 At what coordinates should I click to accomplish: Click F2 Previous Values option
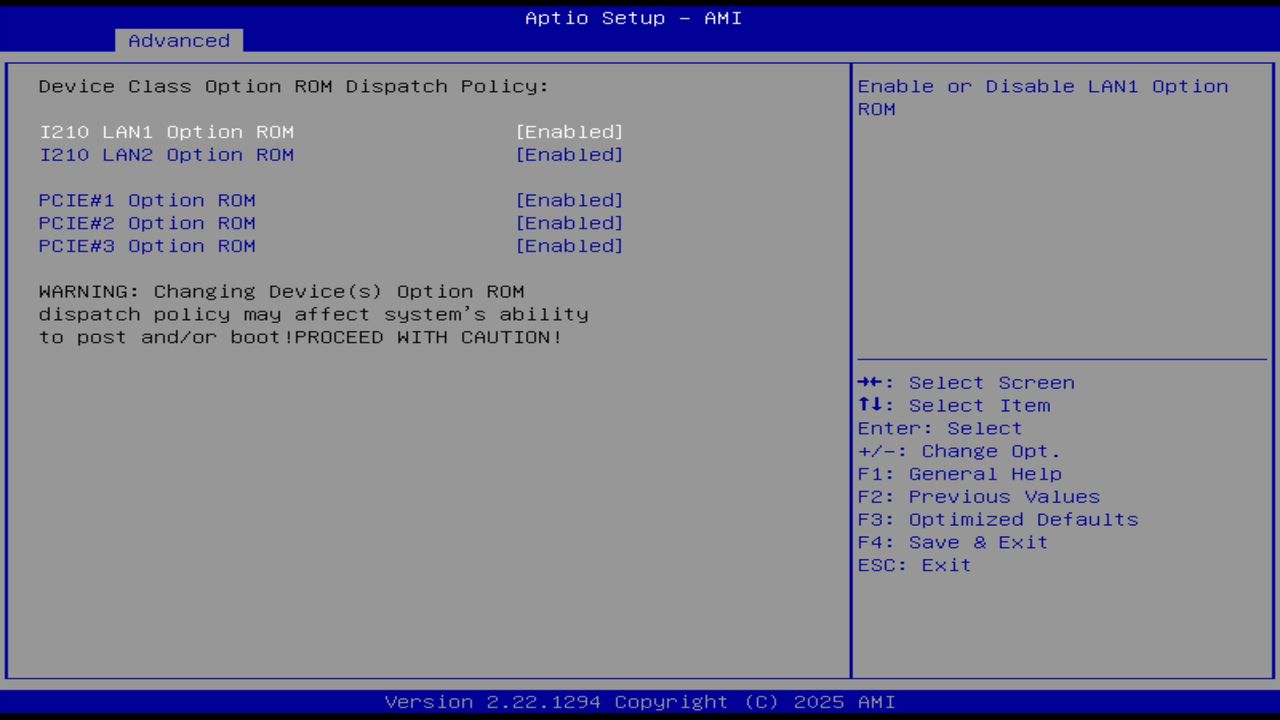coord(978,496)
